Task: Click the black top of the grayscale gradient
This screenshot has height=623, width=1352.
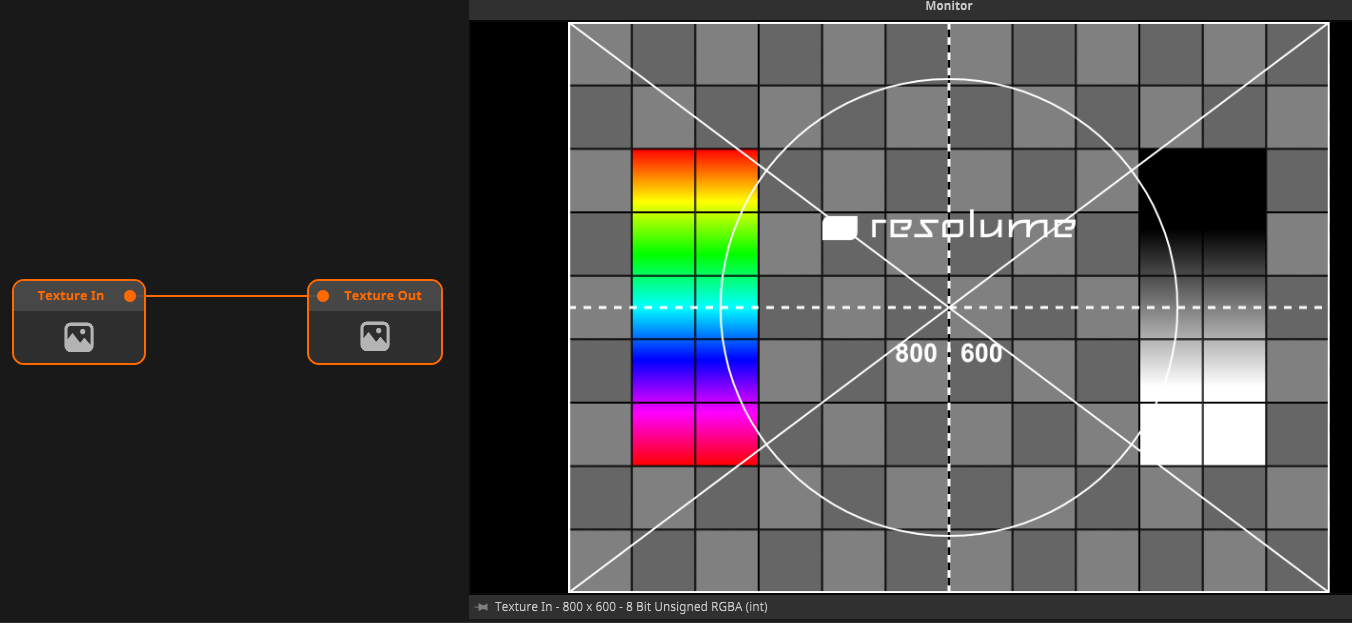Action: point(1202,180)
